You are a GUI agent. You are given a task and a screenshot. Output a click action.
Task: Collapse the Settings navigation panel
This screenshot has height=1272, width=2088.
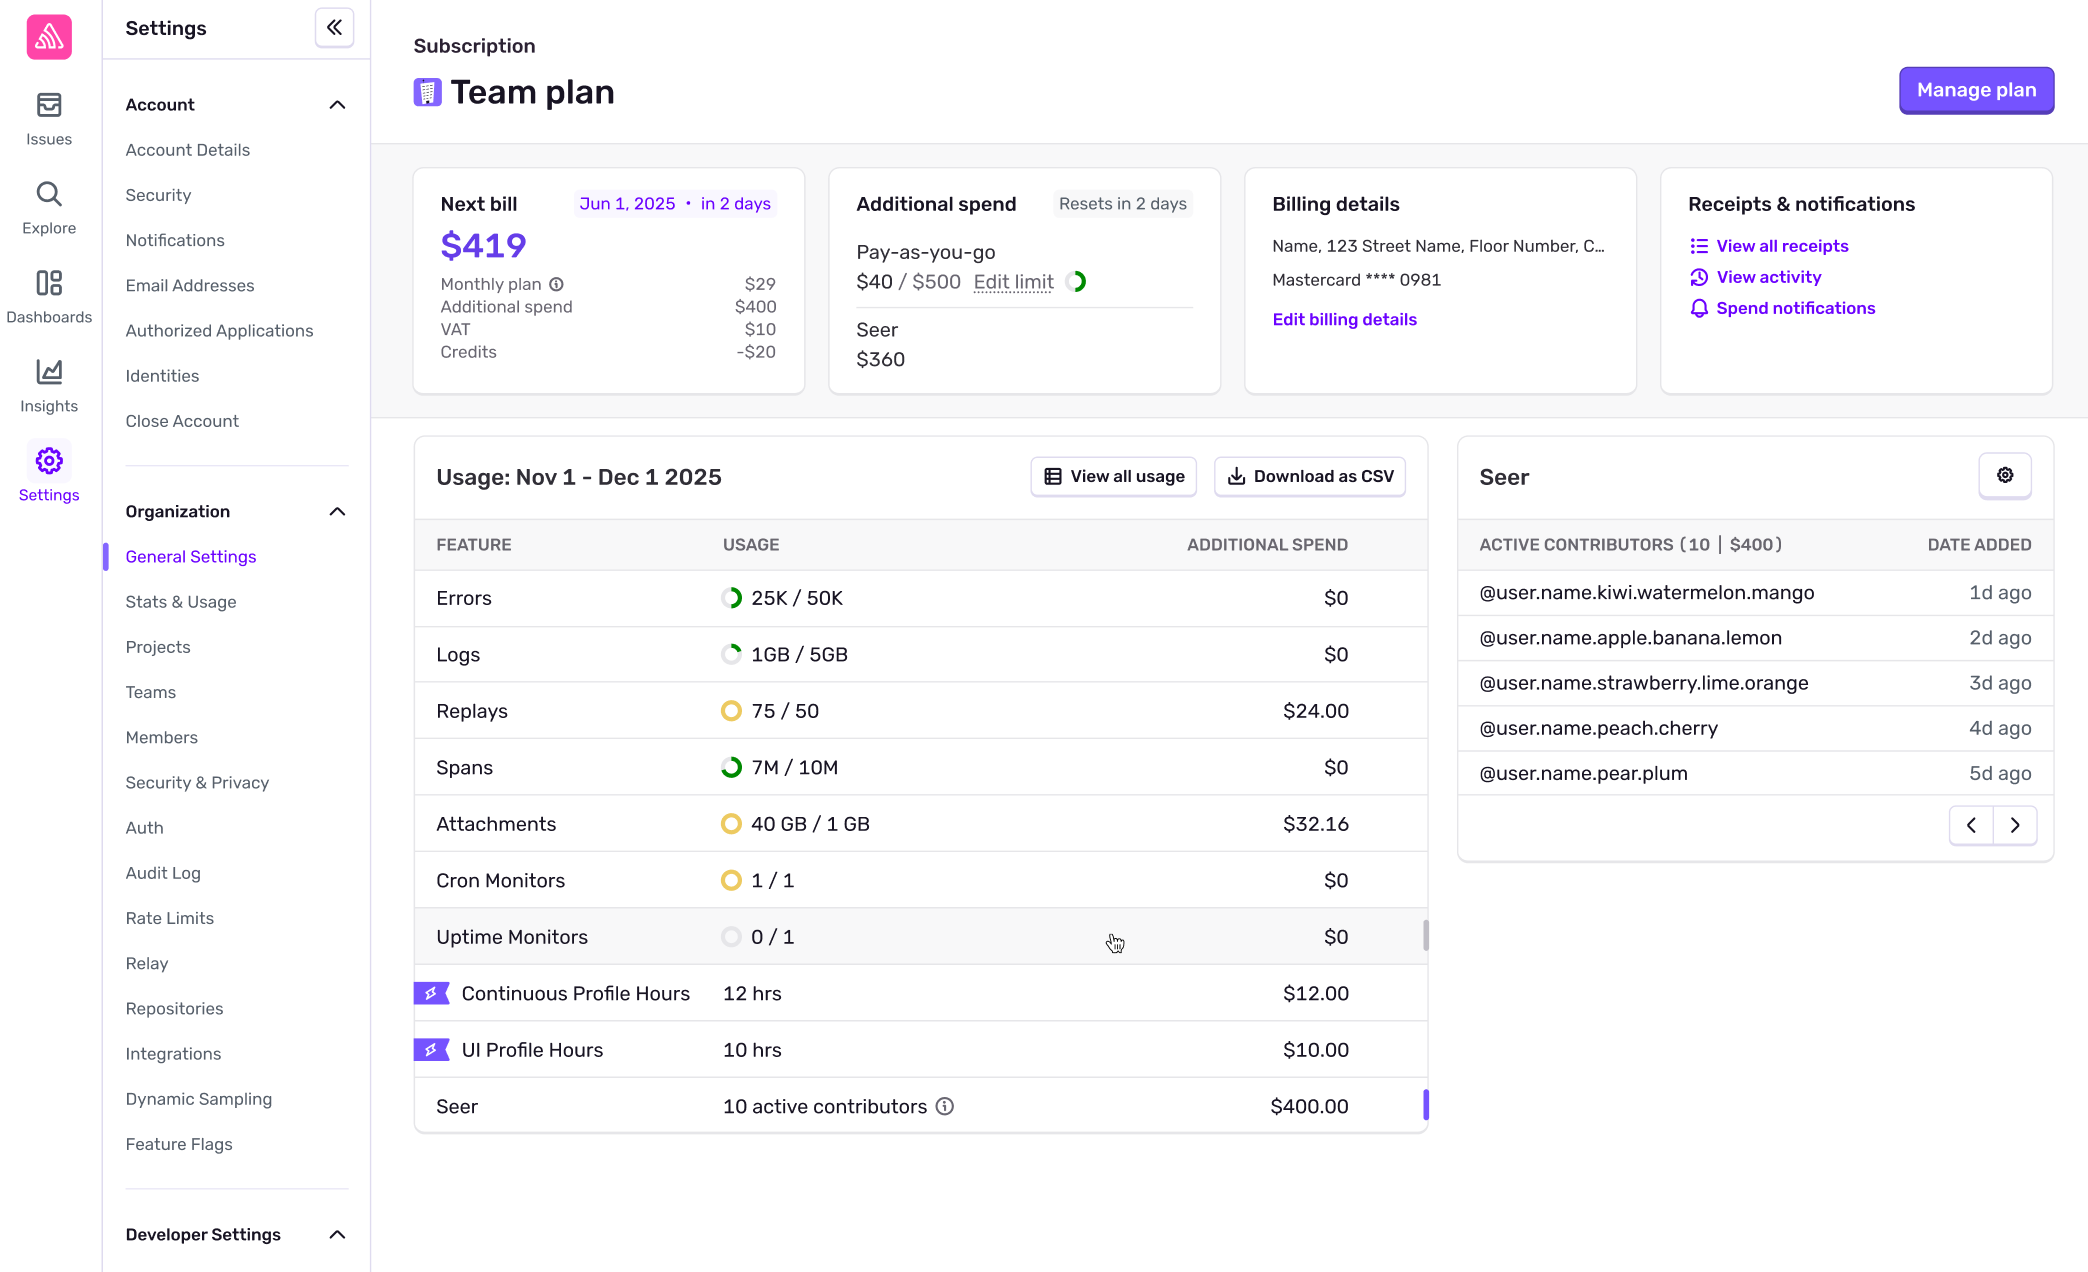334,28
